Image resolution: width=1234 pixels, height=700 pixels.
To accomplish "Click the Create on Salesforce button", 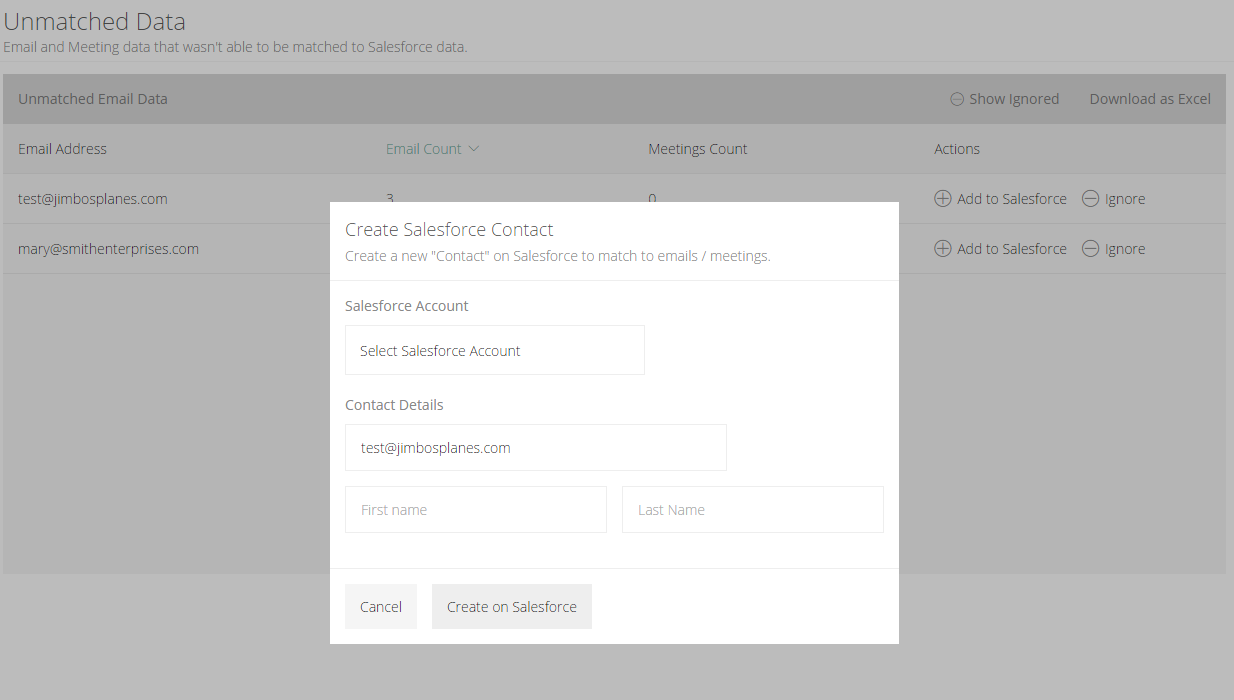I will (x=512, y=607).
